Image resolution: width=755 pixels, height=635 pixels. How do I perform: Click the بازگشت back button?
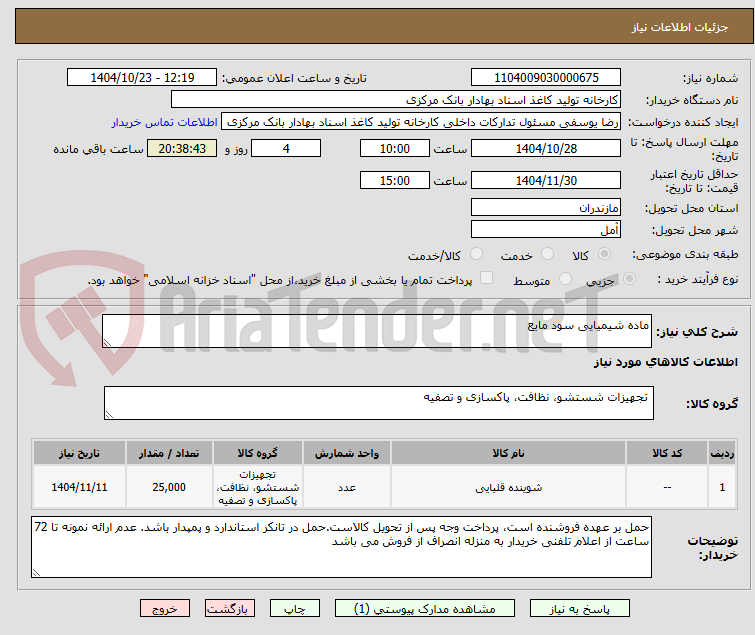pos(230,609)
